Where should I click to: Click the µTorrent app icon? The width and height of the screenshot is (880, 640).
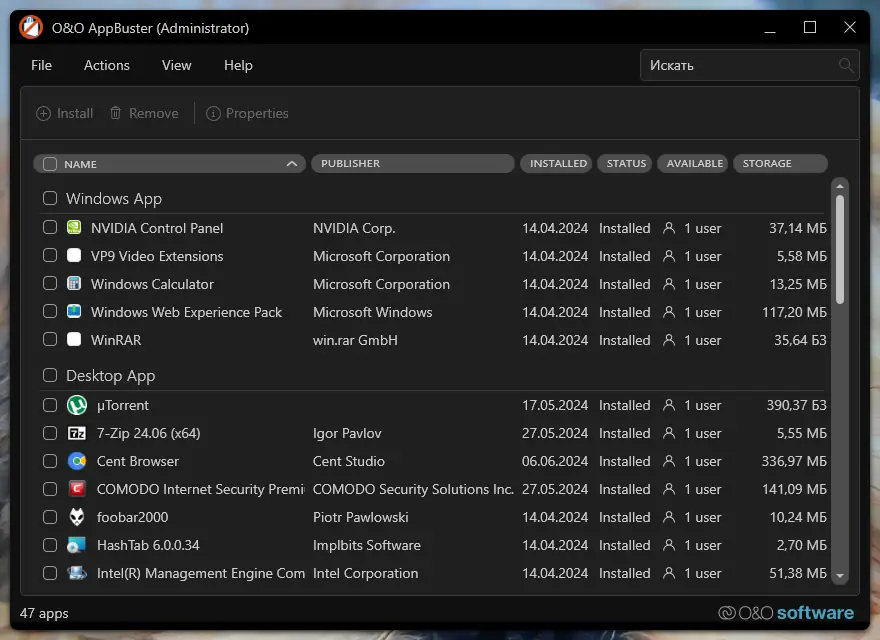(x=77, y=405)
